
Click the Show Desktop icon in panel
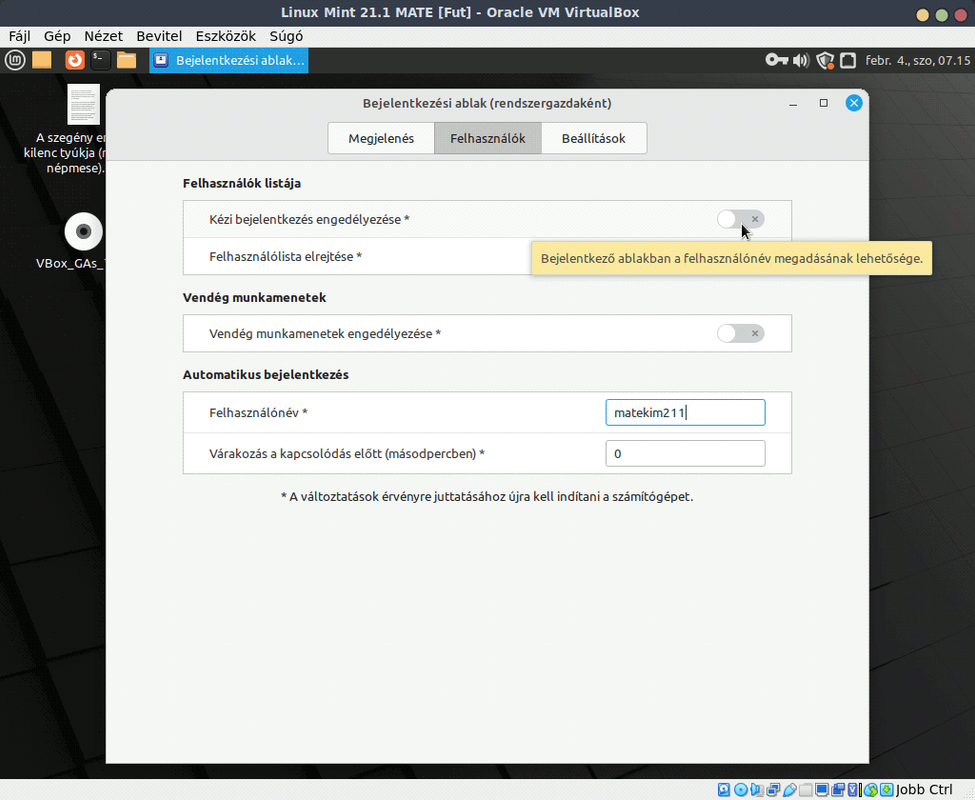click(42, 60)
